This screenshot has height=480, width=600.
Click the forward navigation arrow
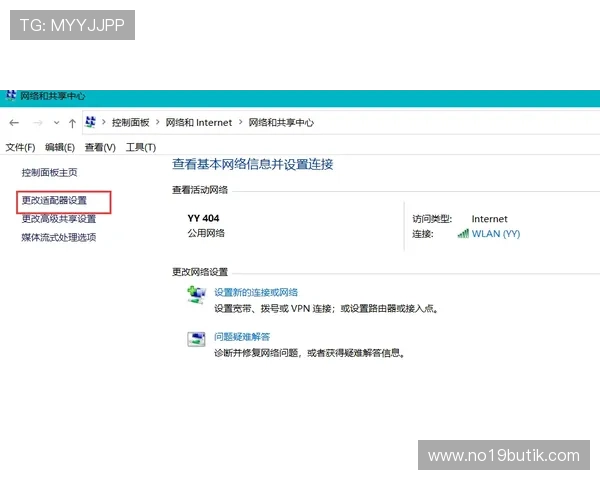click(x=38, y=122)
